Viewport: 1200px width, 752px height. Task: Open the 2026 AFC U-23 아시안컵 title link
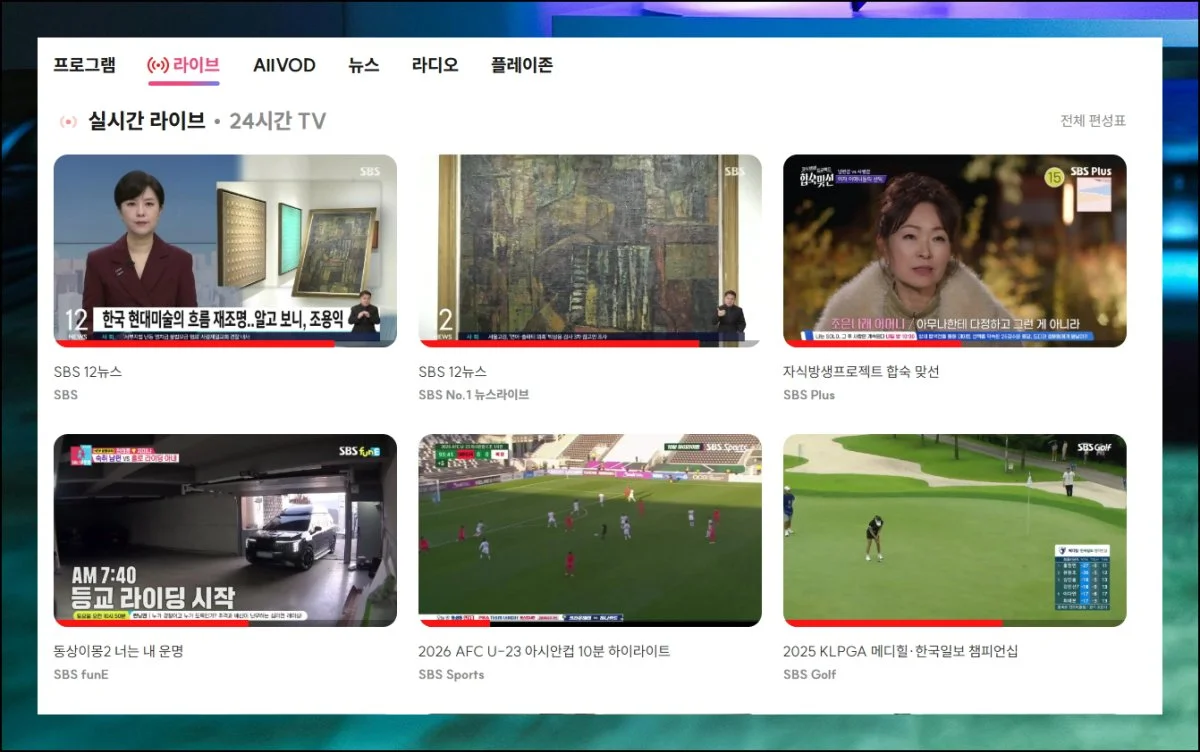(x=544, y=652)
